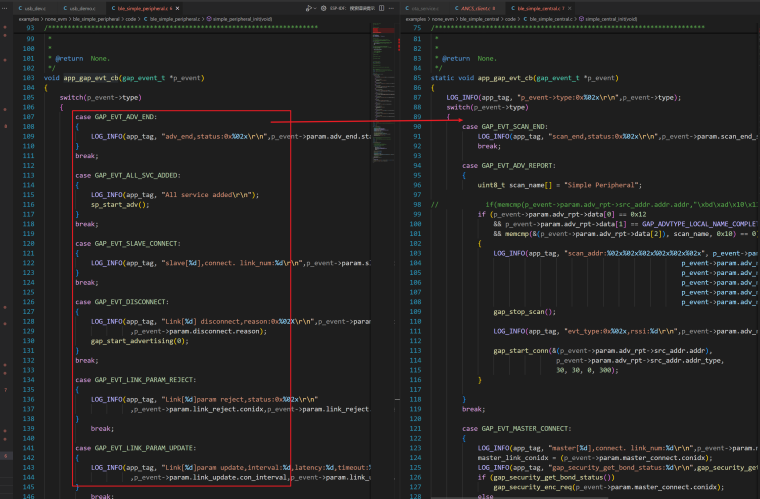760x499 pixels.
Task: Click 'case GAP_EVT_ALL_SVC_ADDED:' in left editor
Action: coord(127,175)
